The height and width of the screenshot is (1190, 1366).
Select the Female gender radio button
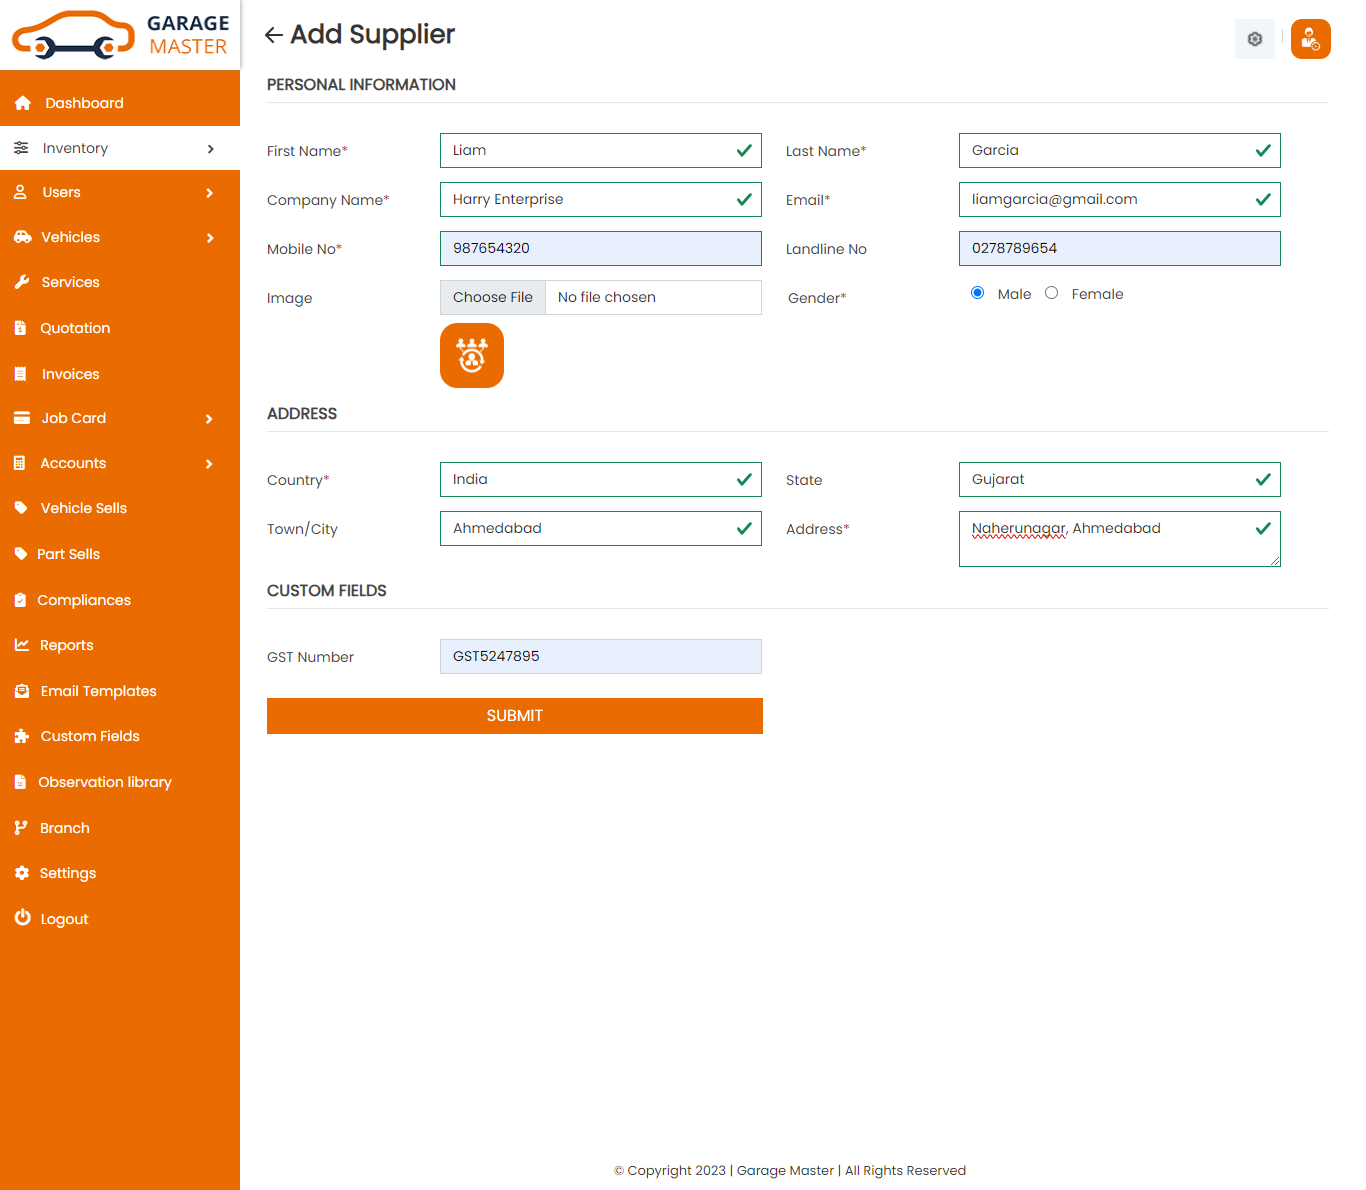1051,293
